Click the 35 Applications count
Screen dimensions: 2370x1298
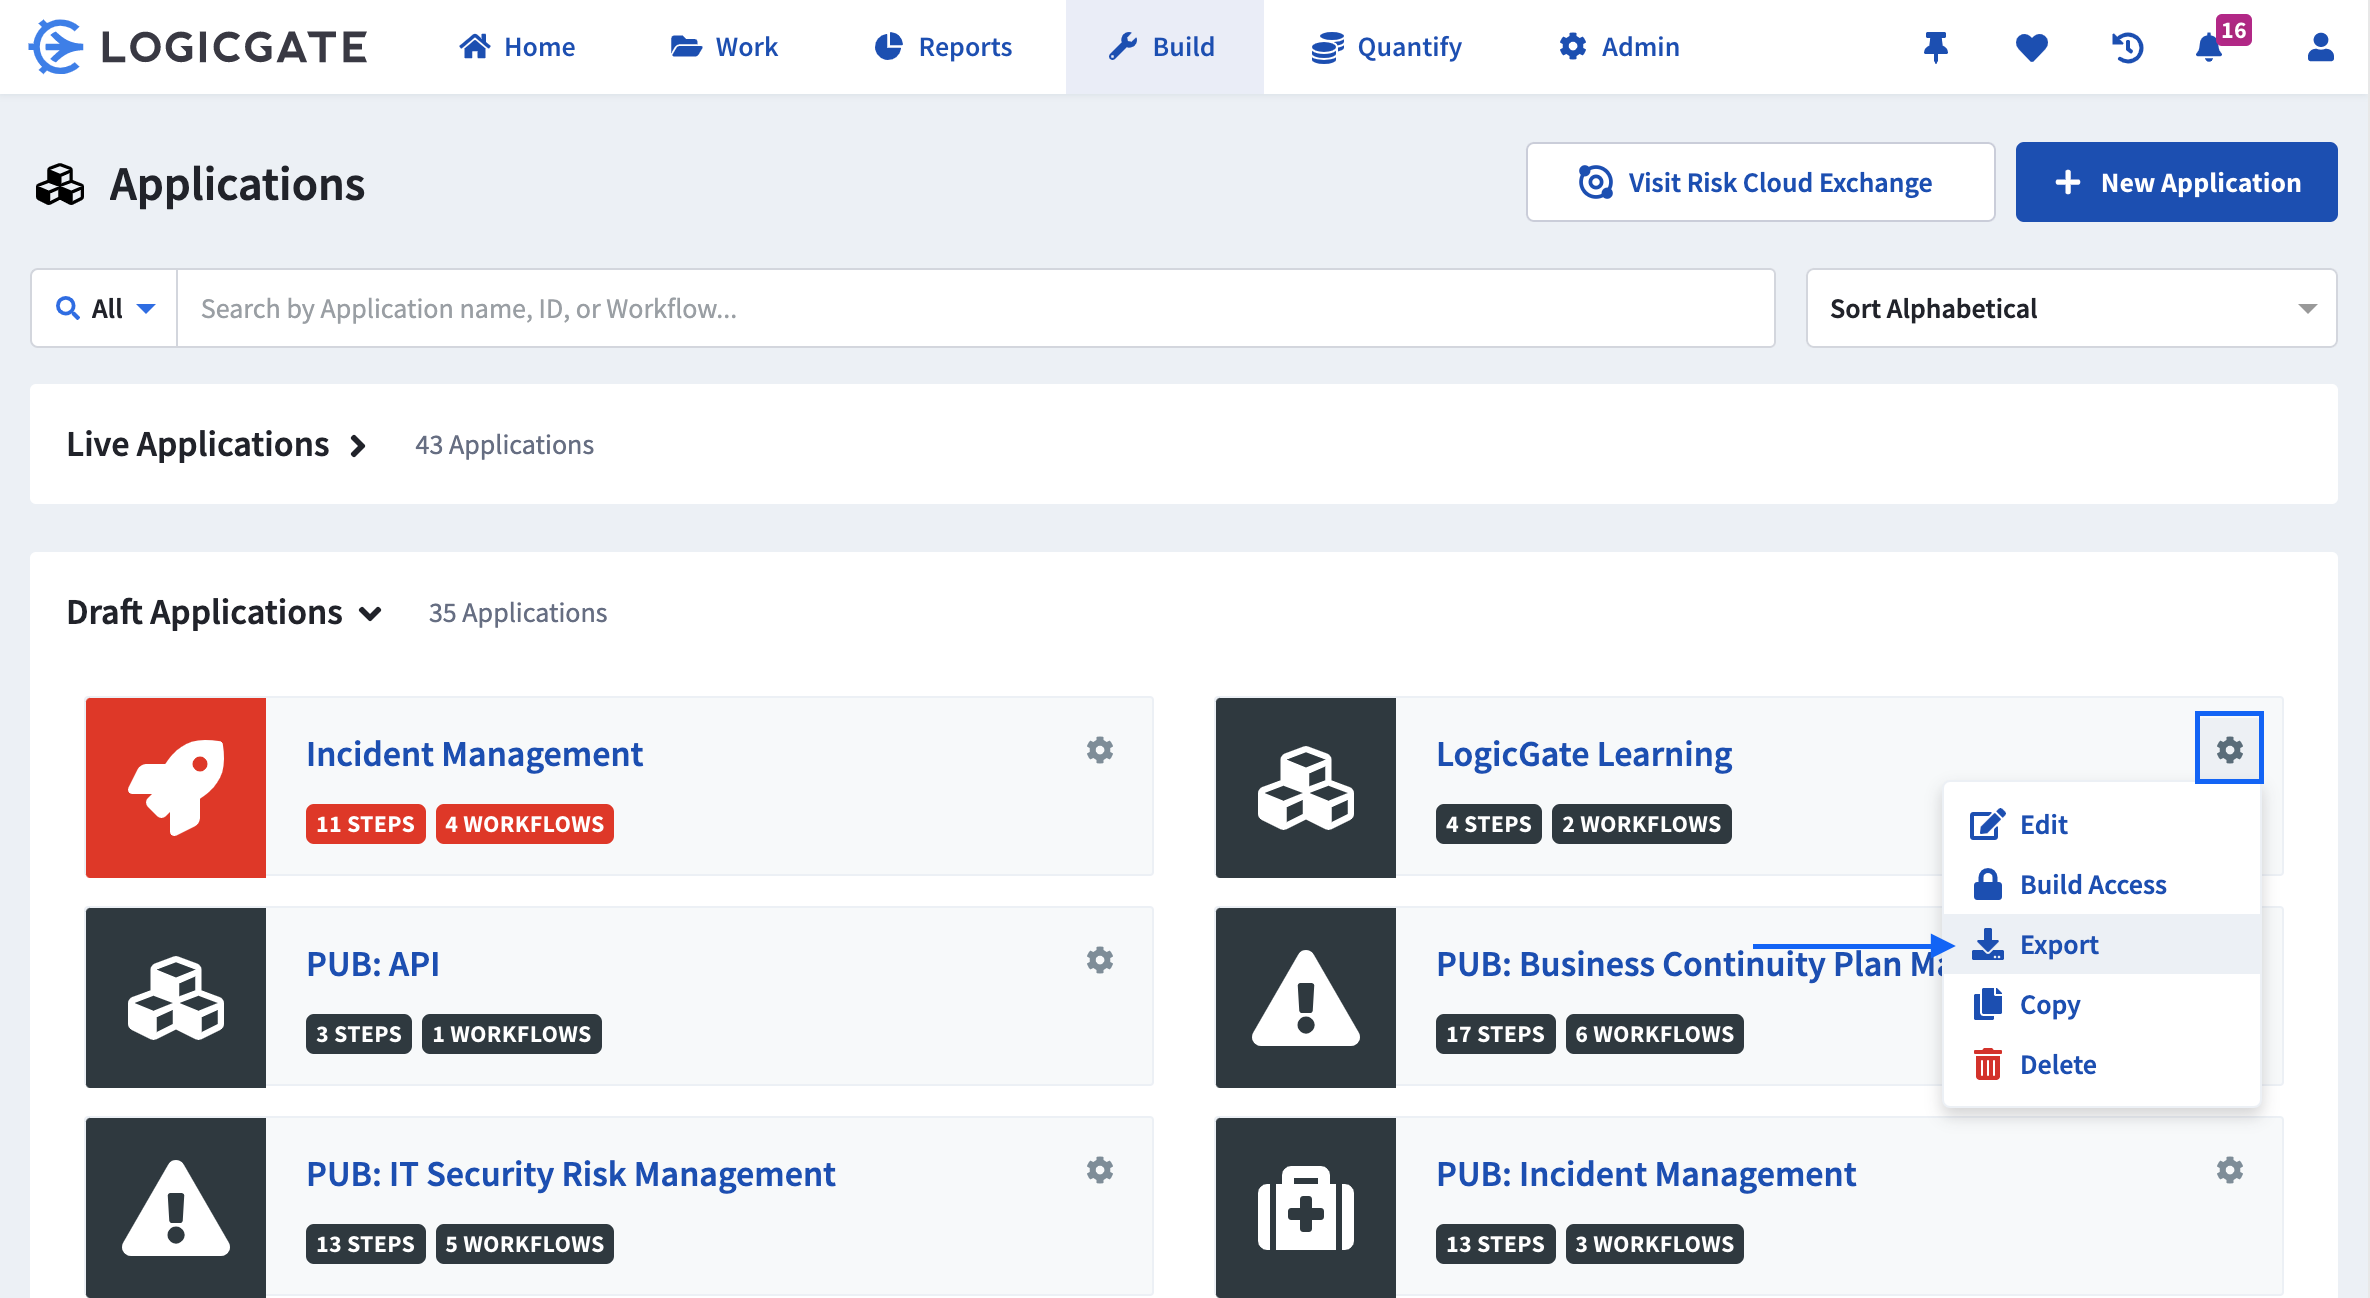[518, 613]
